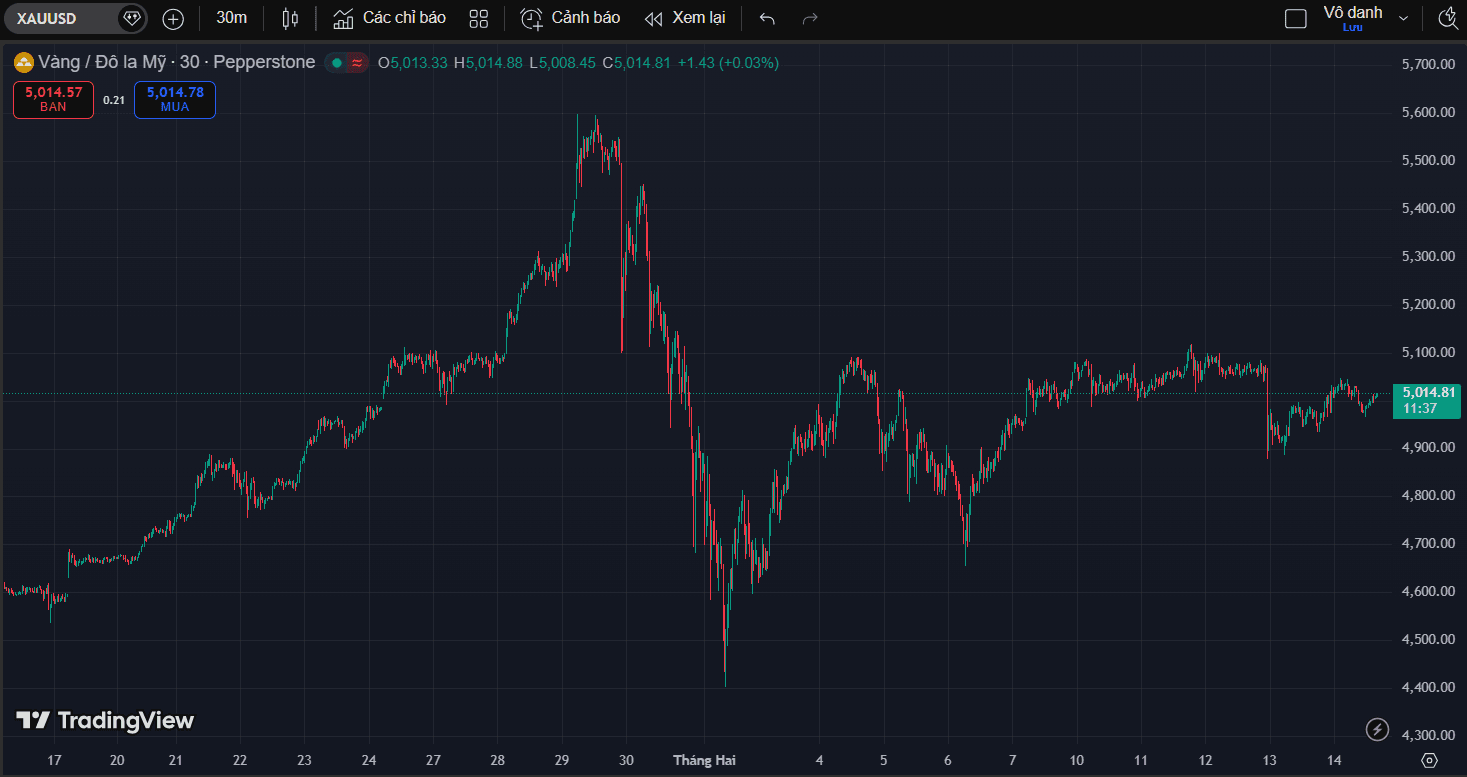Click the undo arrow
This screenshot has width=1467, height=777.
(x=767, y=18)
